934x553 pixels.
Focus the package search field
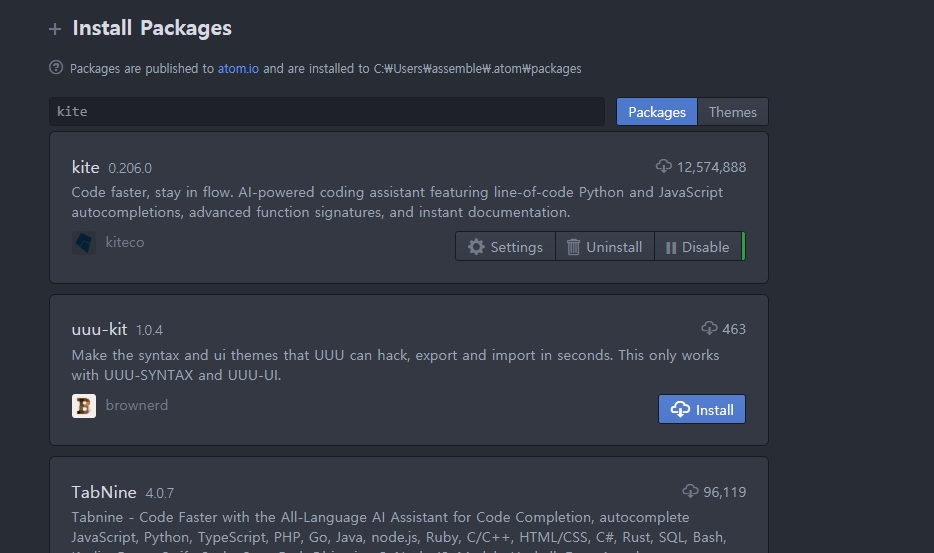click(x=327, y=112)
